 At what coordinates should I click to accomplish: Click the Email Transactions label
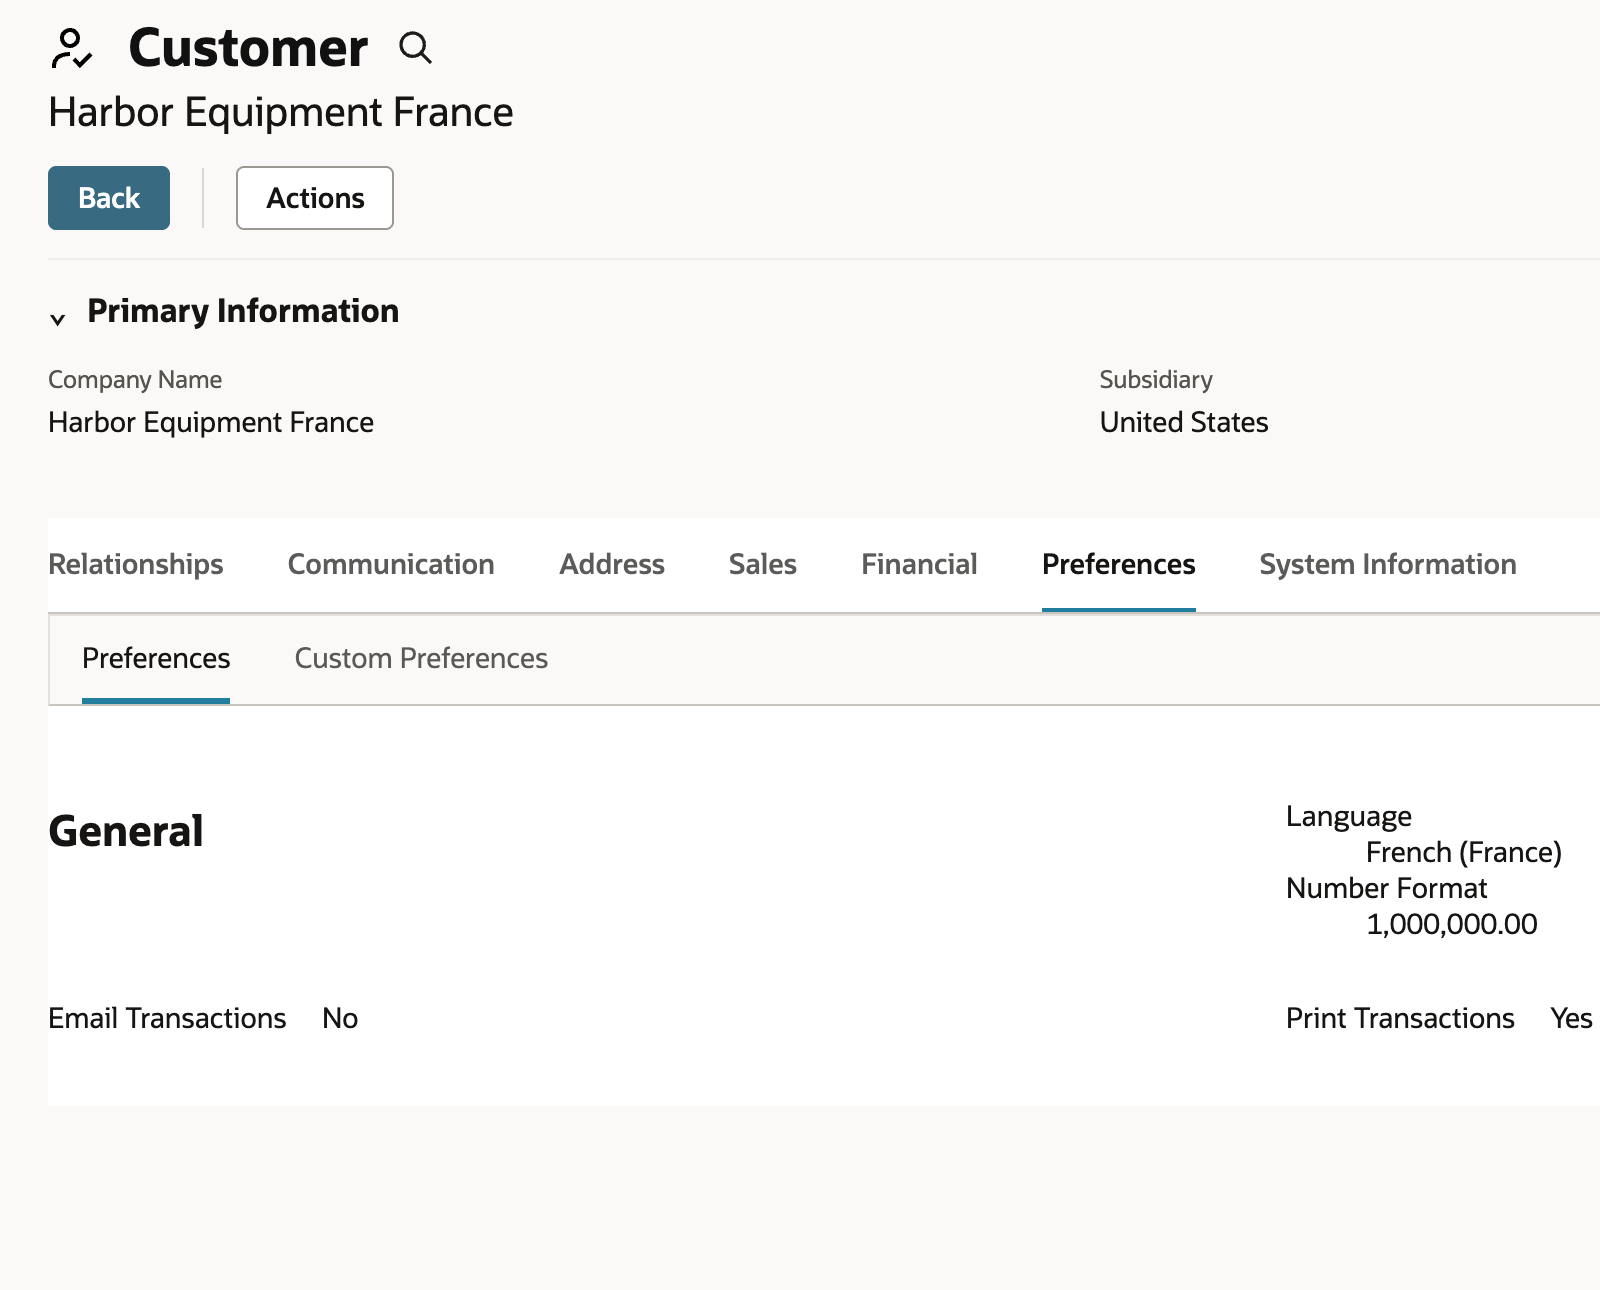(x=167, y=1018)
